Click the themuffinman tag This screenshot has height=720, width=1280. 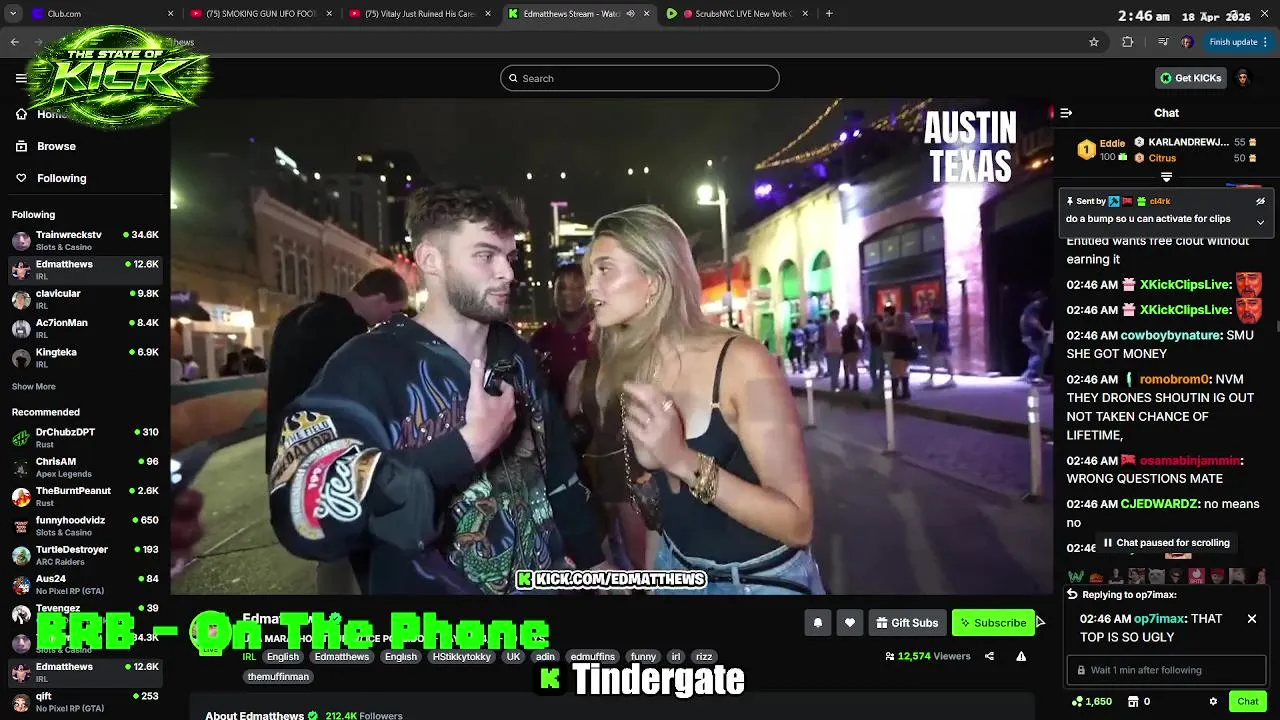(278, 677)
